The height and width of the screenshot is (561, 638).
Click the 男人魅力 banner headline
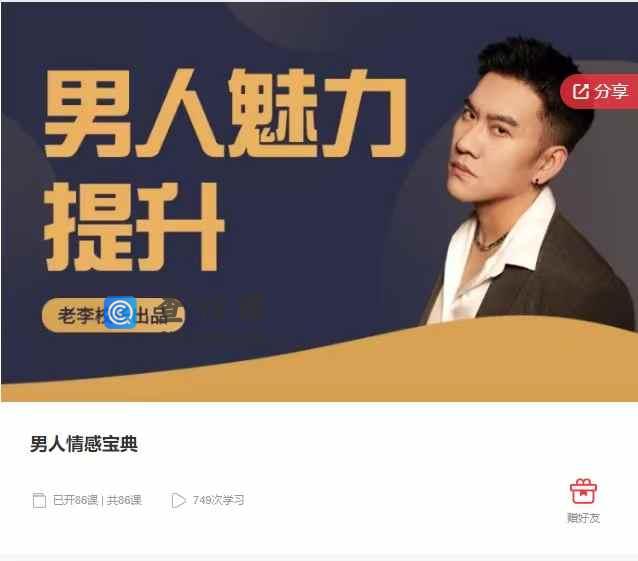tap(225, 113)
